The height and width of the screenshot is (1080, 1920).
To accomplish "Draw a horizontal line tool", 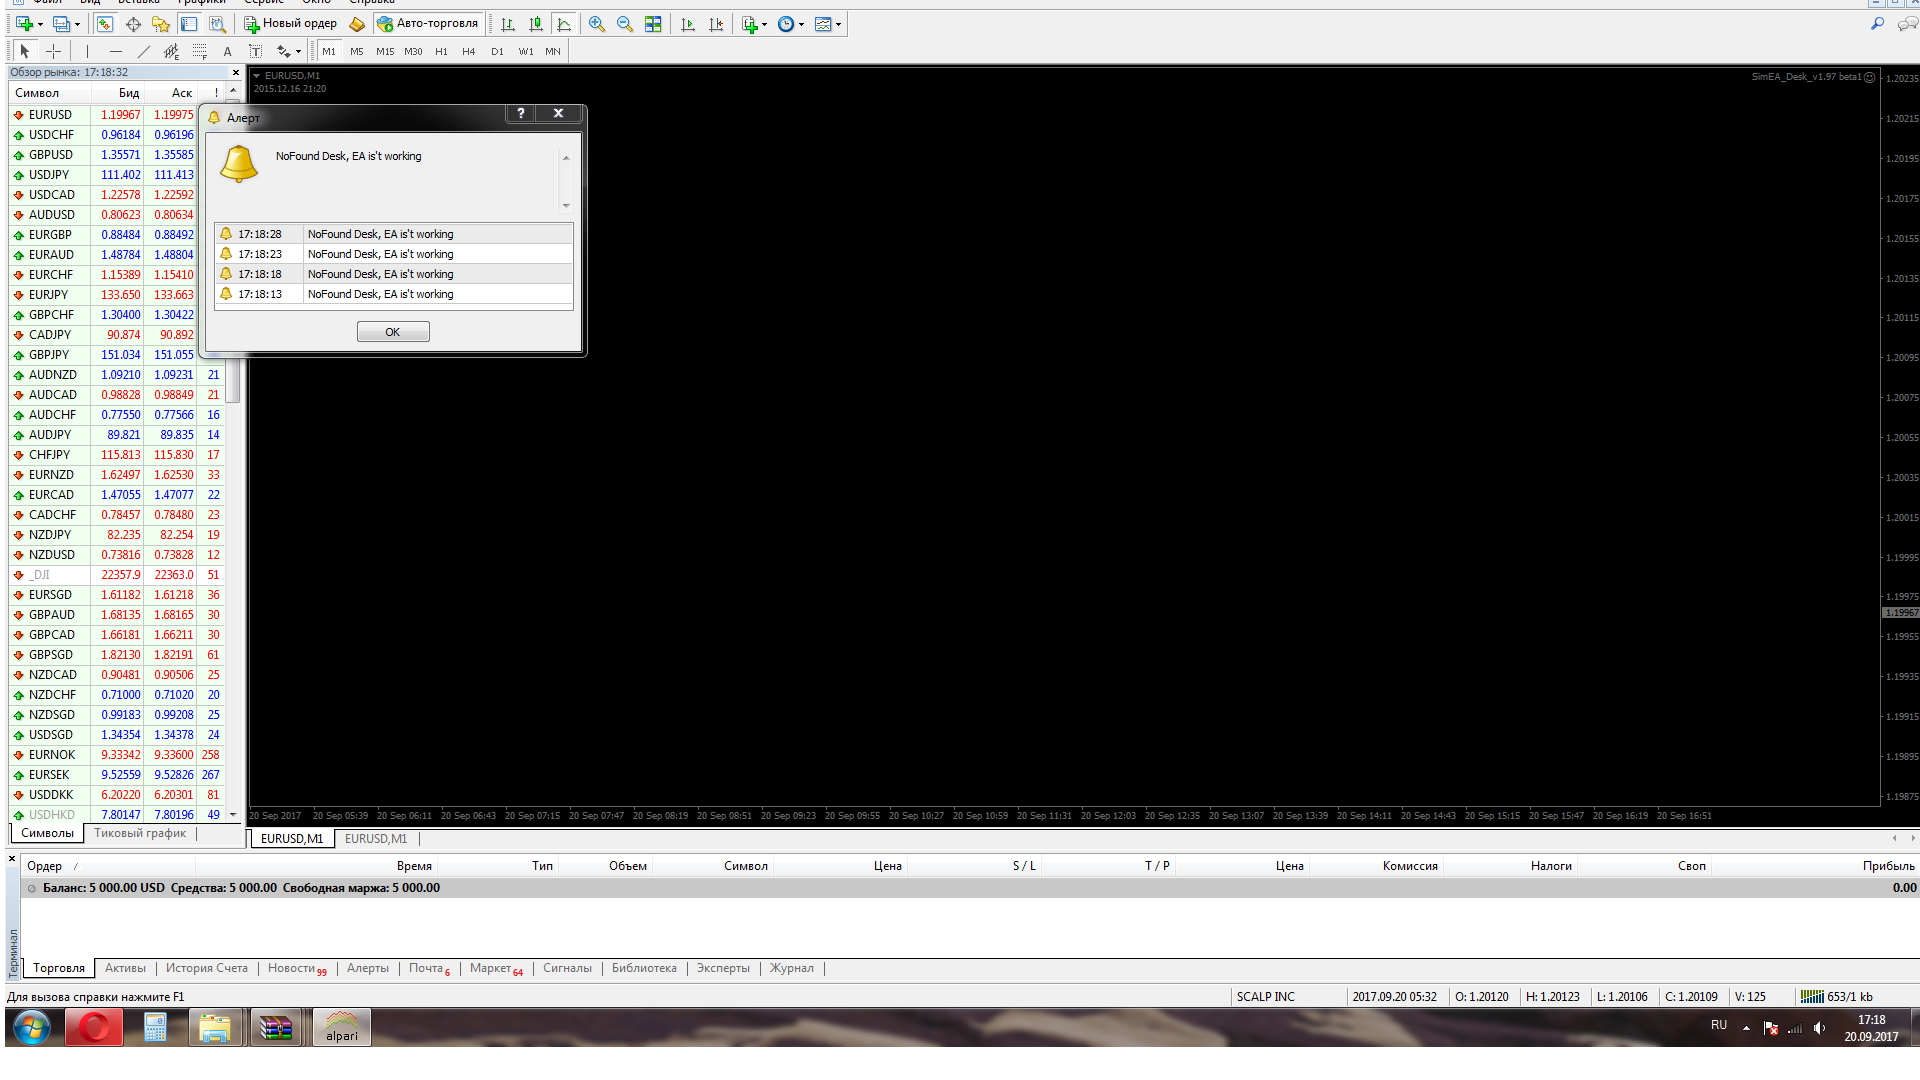I will [x=116, y=51].
